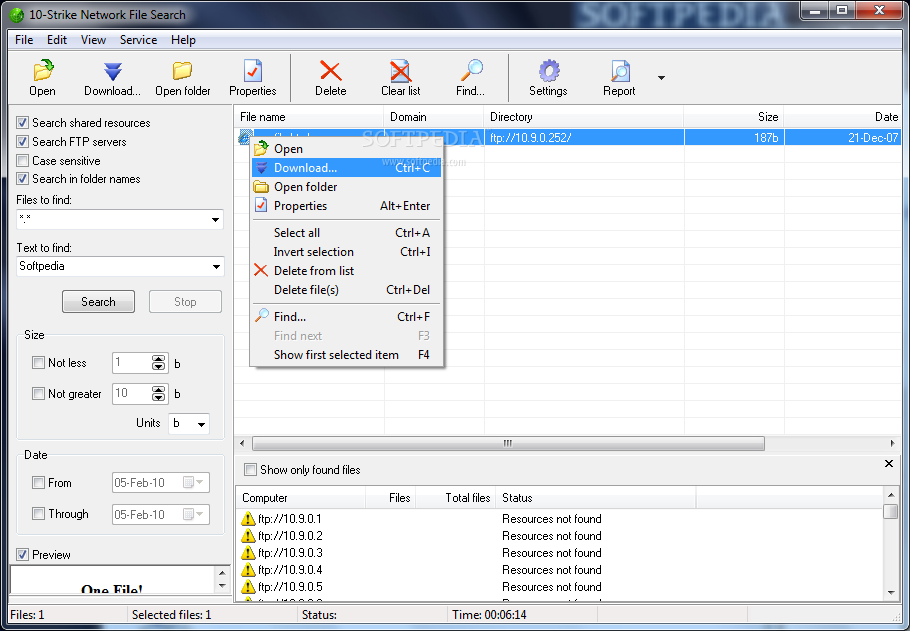Toggle Search in folder names checkbox

click(23, 179)
